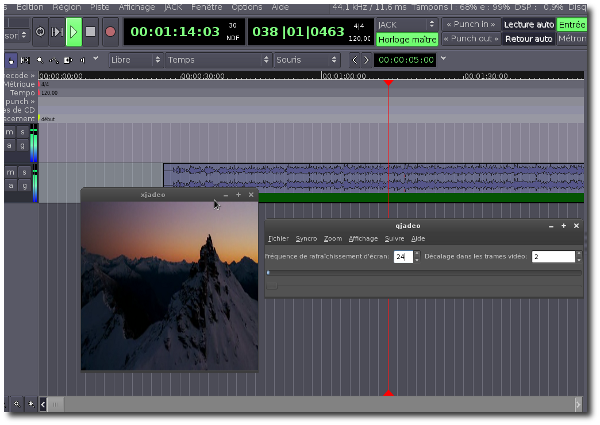Click the nudge backward arrow
600x425 pixels.
354,60
